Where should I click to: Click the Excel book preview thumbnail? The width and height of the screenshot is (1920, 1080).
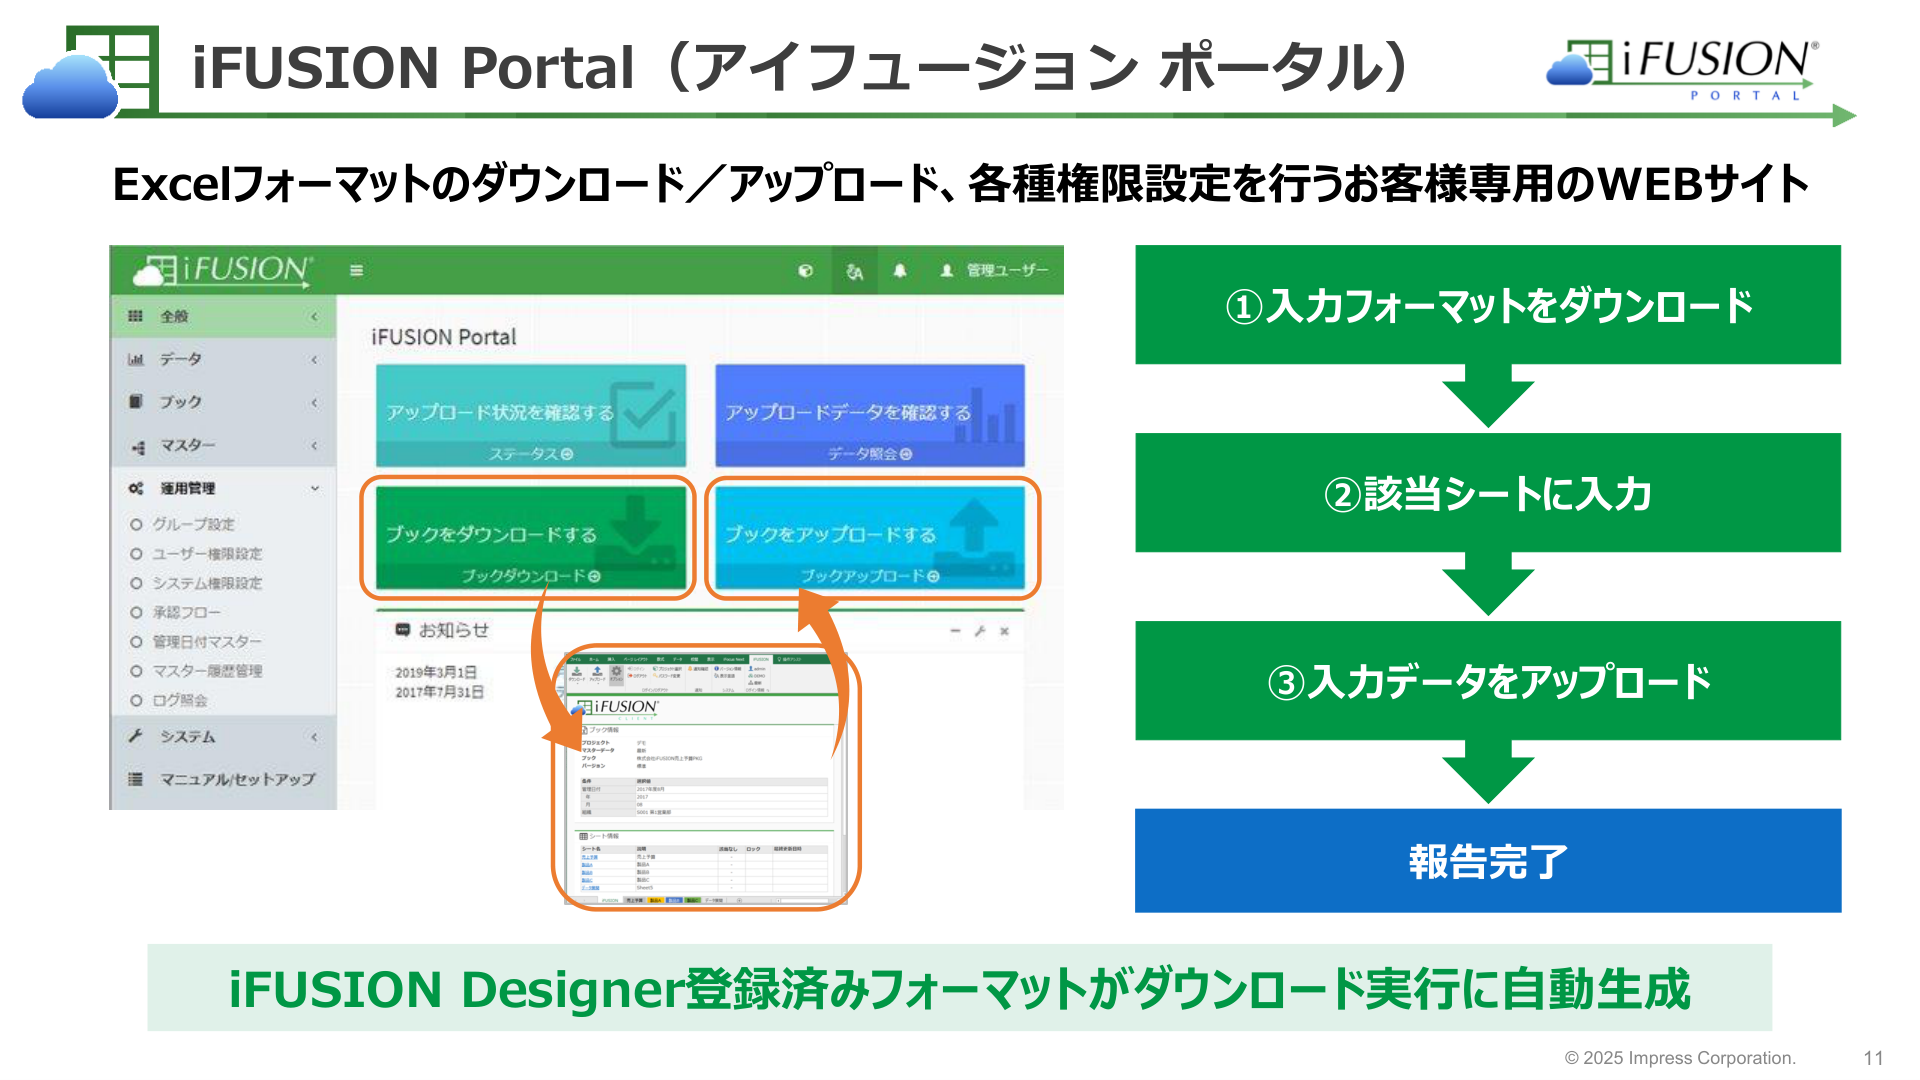[x=706, y=778]
